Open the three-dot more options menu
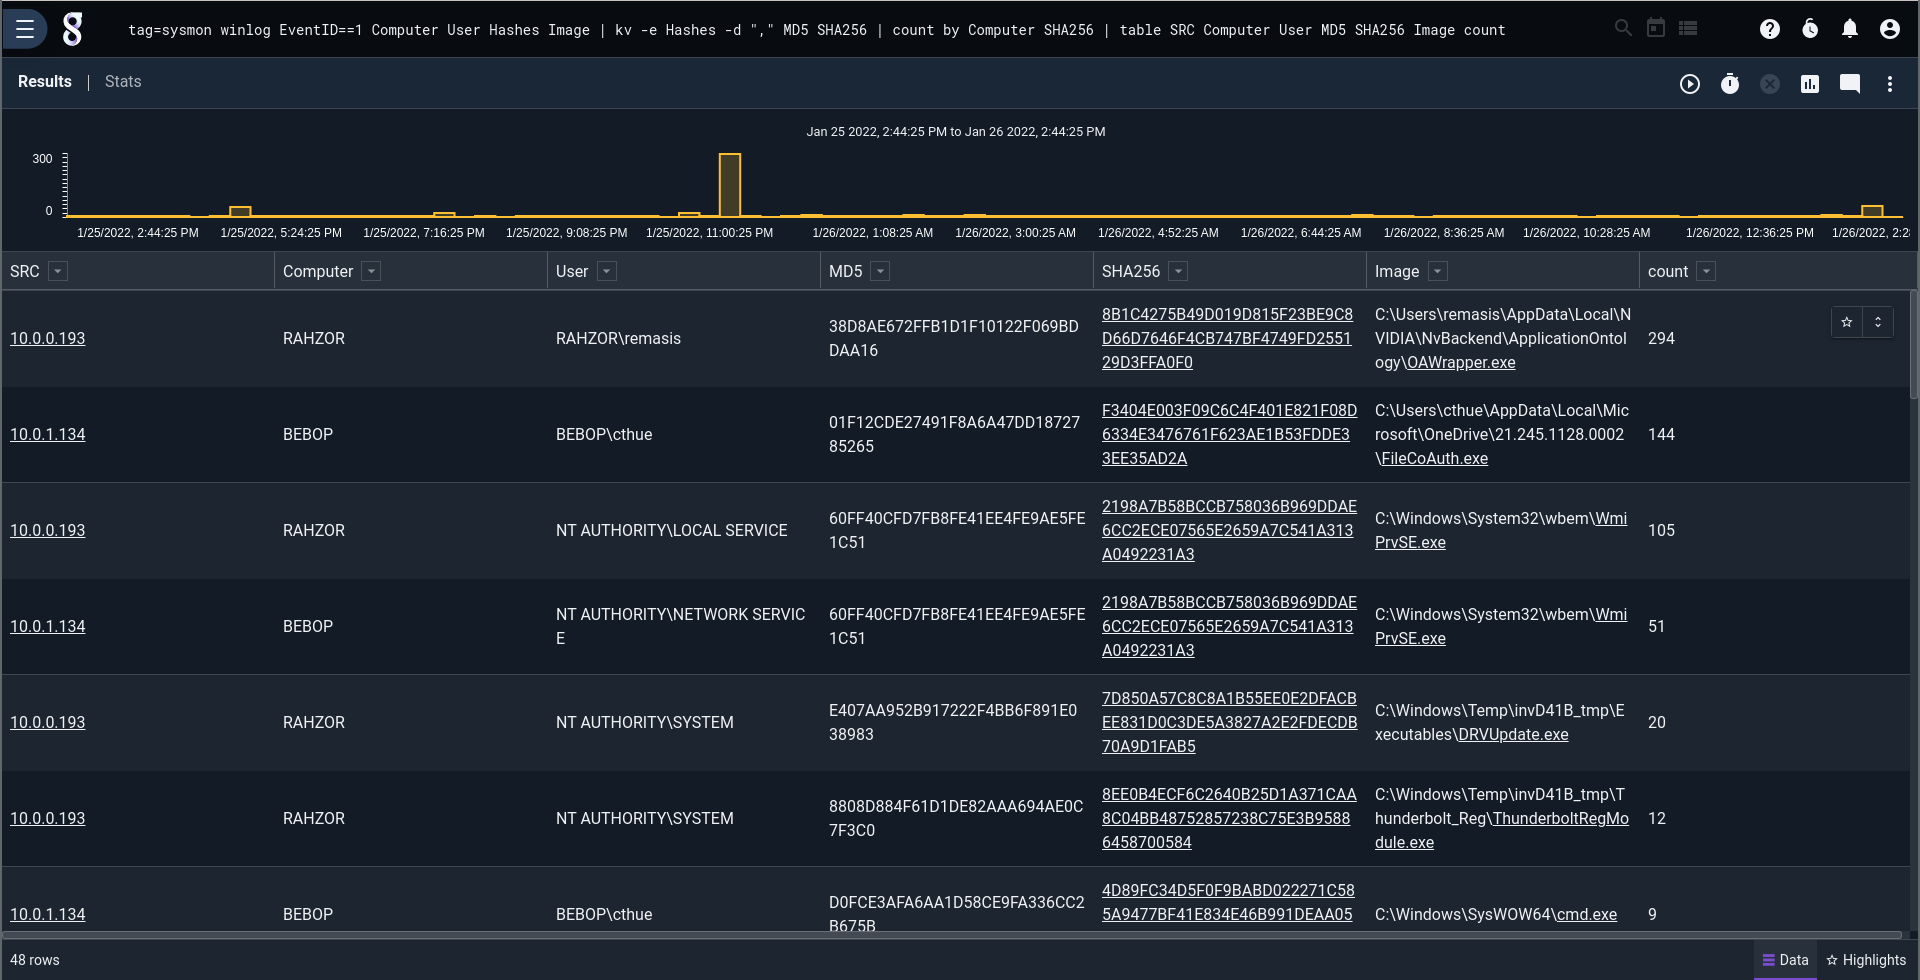The width and height of the screenshot is (1920, 980). tap(1889, 84)
